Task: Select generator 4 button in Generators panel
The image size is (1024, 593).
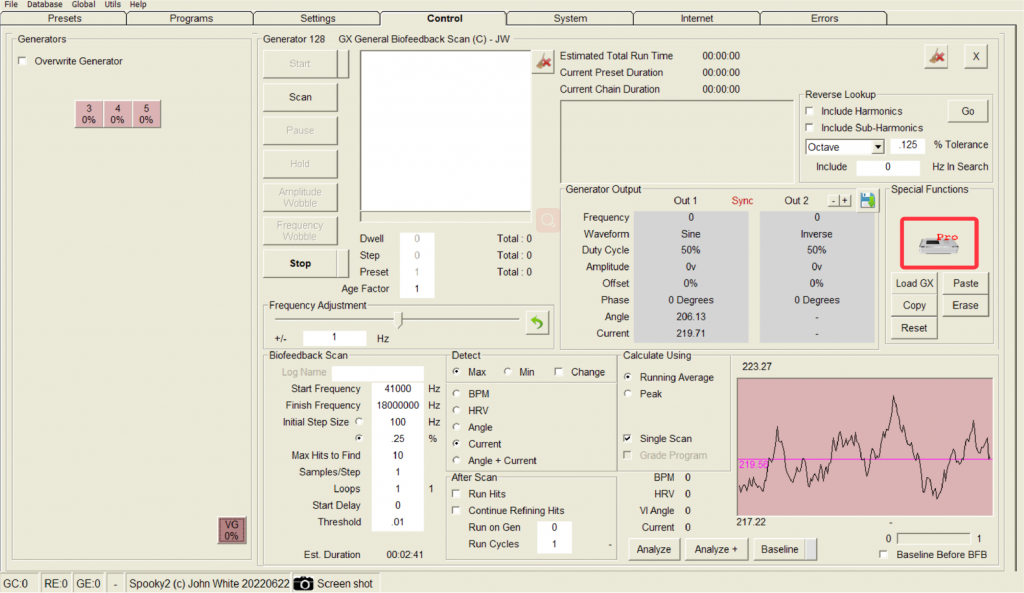Action: coord(117,114)
